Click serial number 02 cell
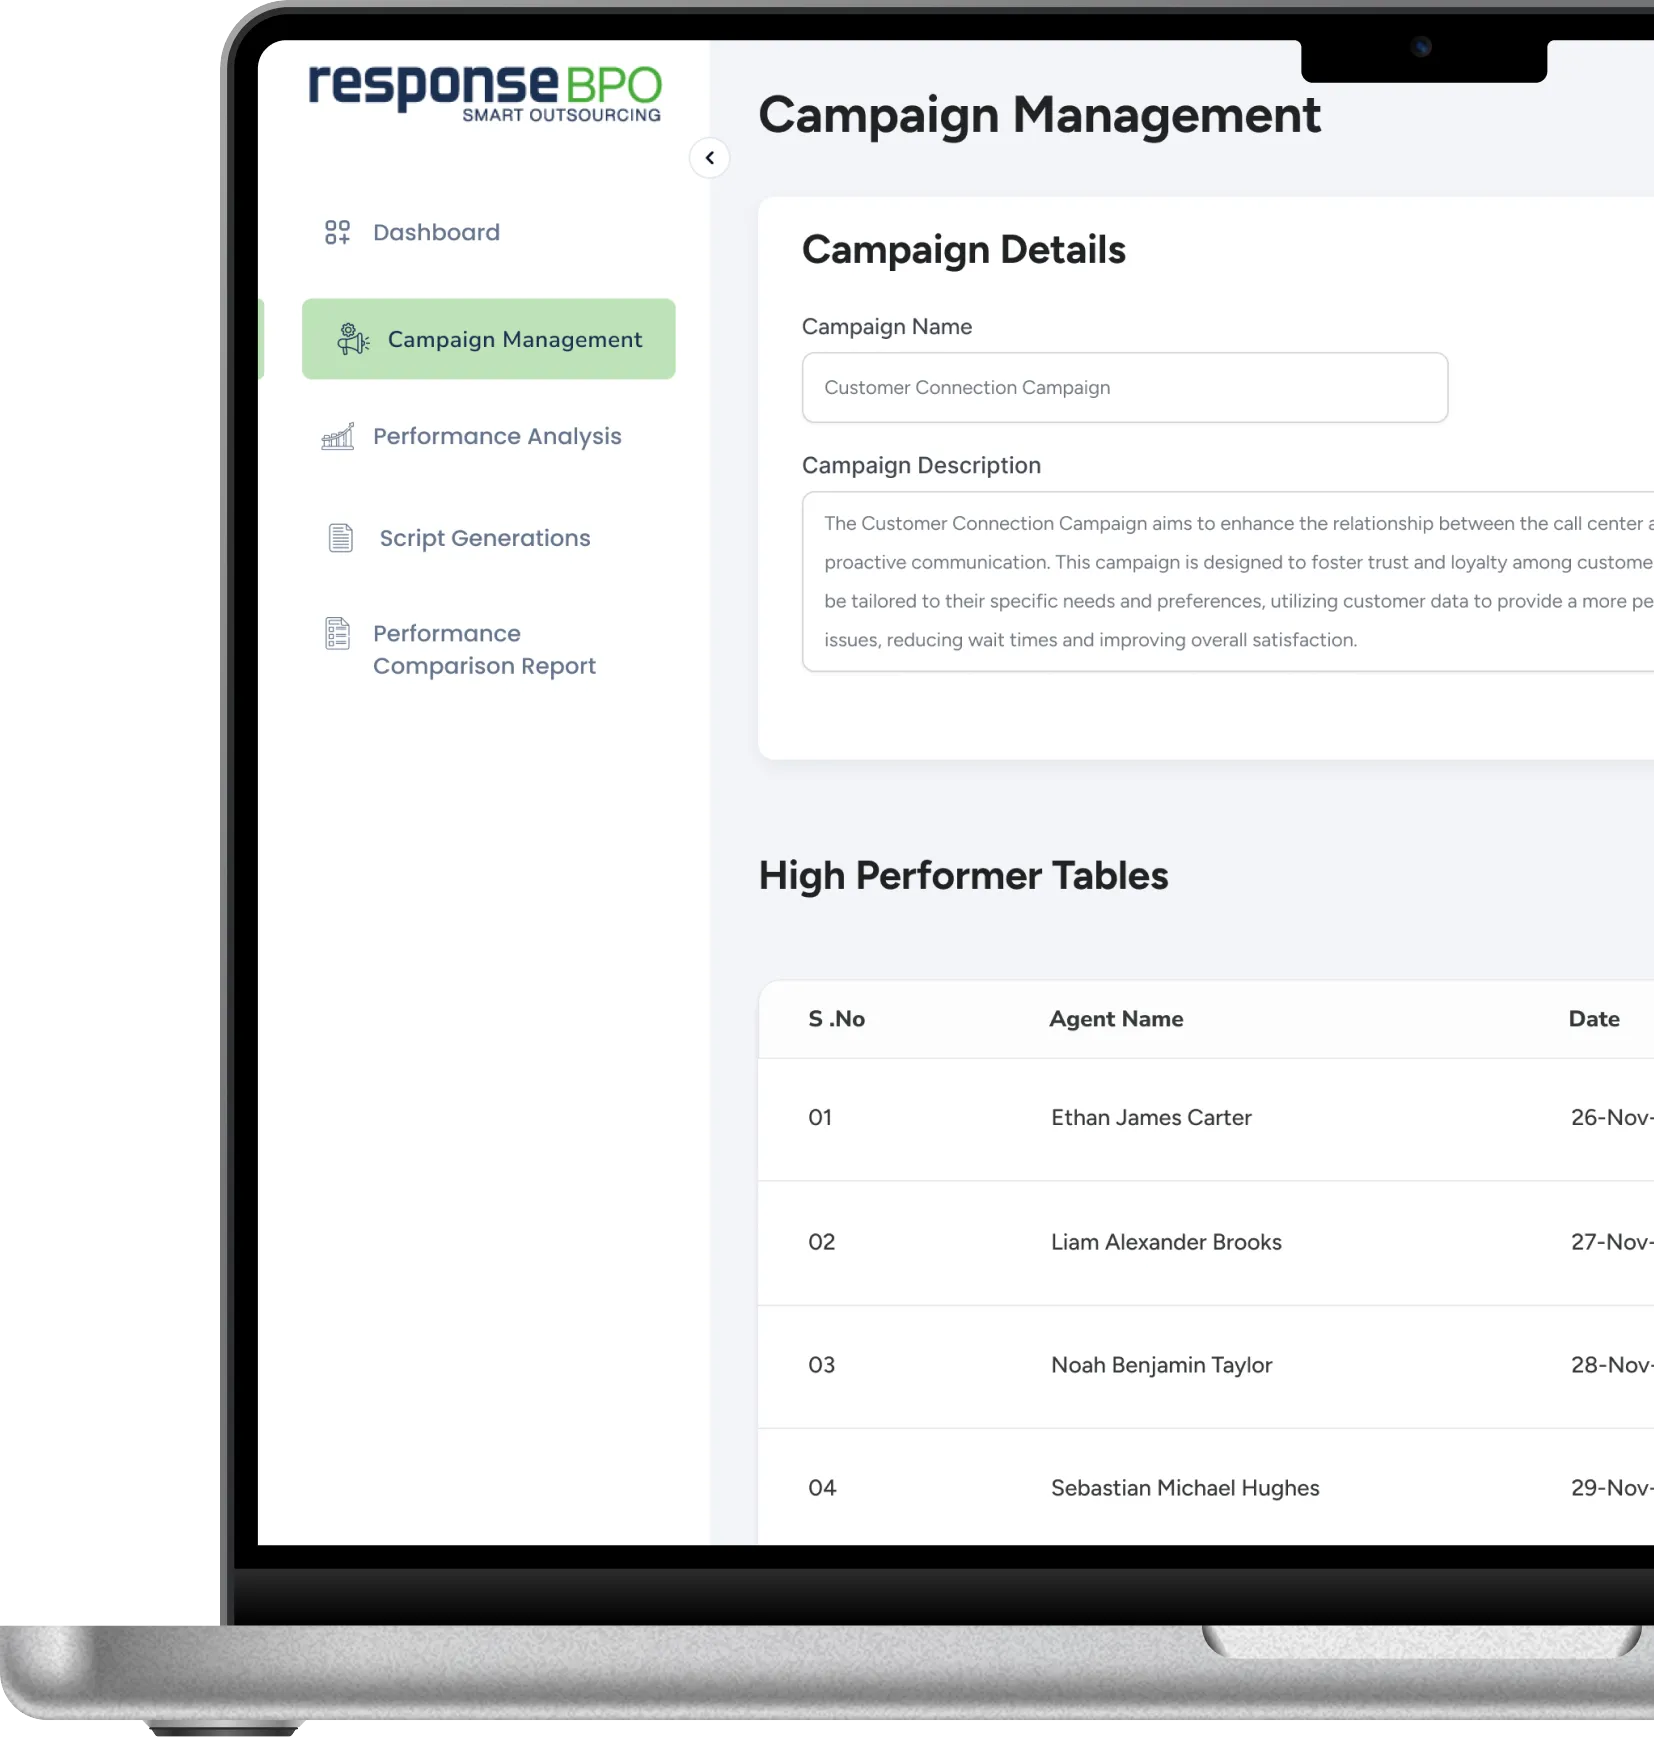The image size is (1654, 1737). click(x=822, y=1242)
